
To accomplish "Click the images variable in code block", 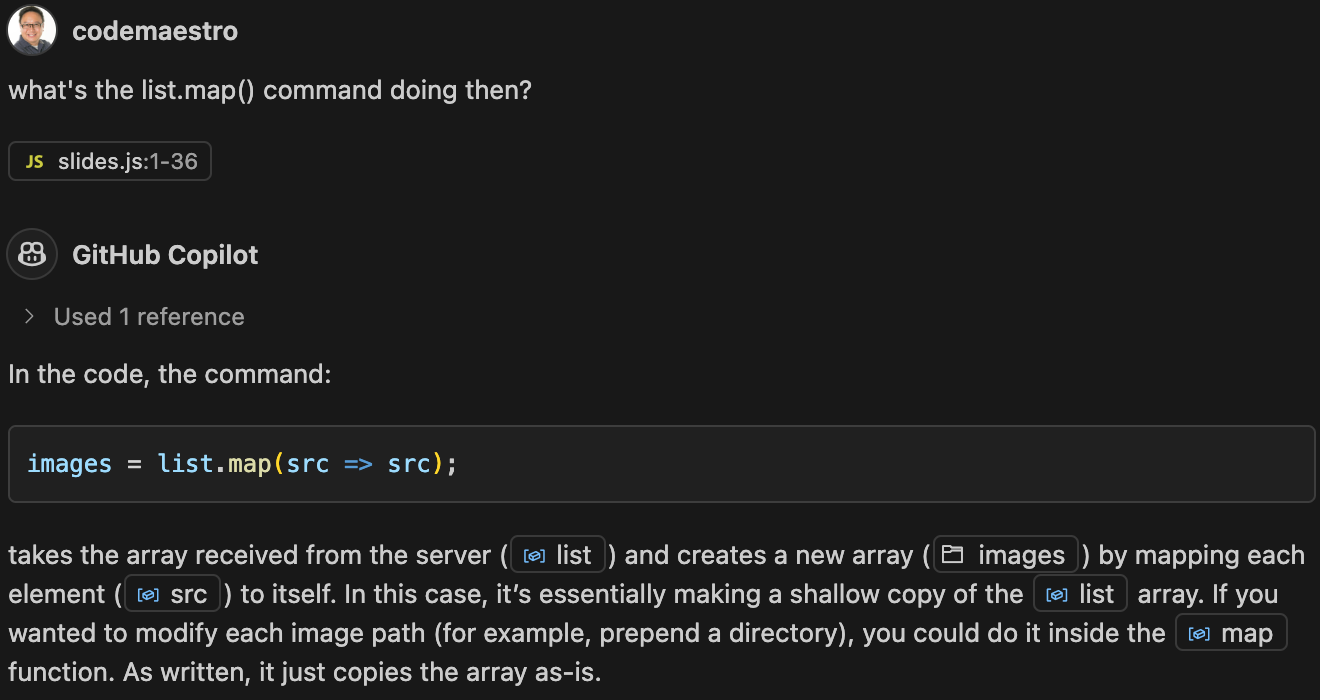I will [70, 464].
